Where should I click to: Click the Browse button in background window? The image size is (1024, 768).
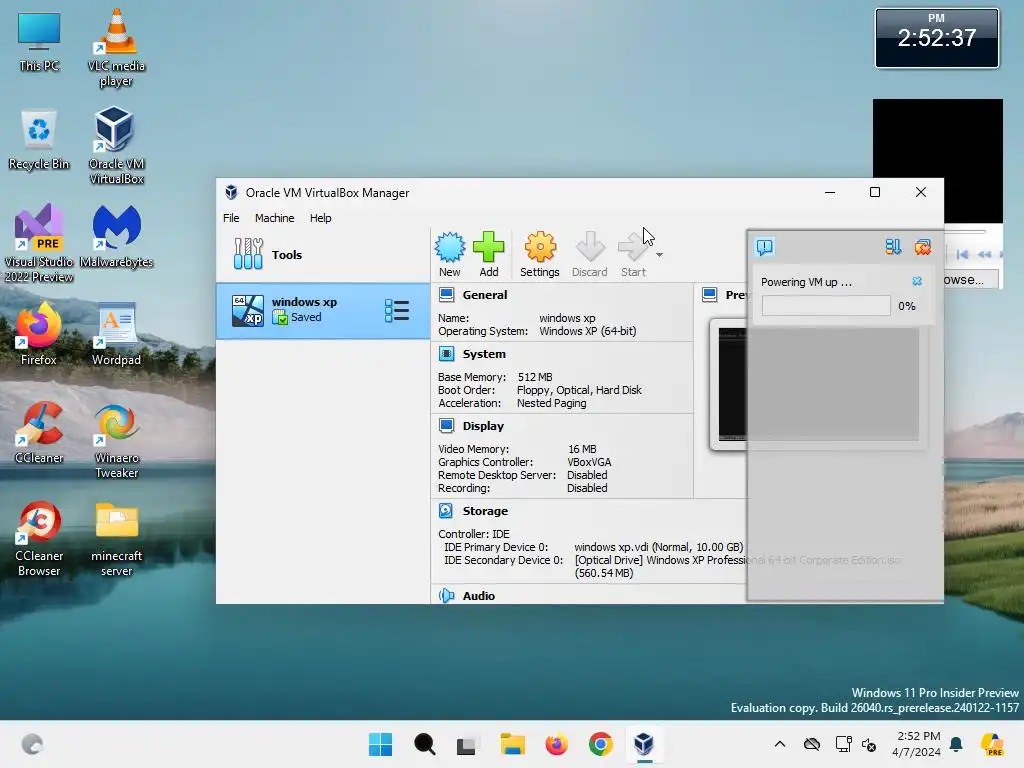pos(971,280)
